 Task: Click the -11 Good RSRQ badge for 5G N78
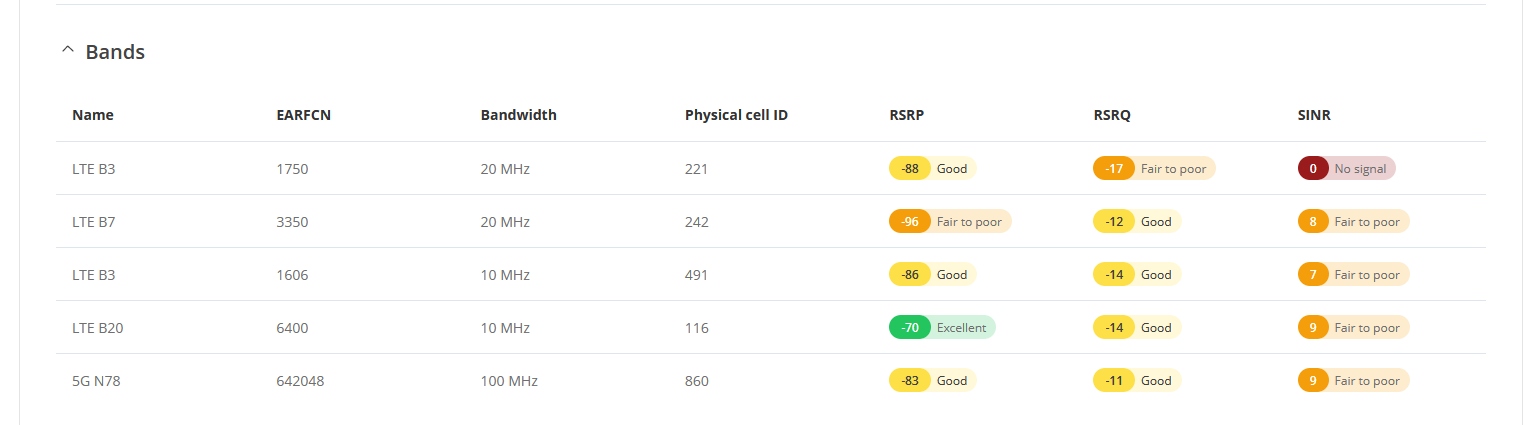tap(1137, 380)
